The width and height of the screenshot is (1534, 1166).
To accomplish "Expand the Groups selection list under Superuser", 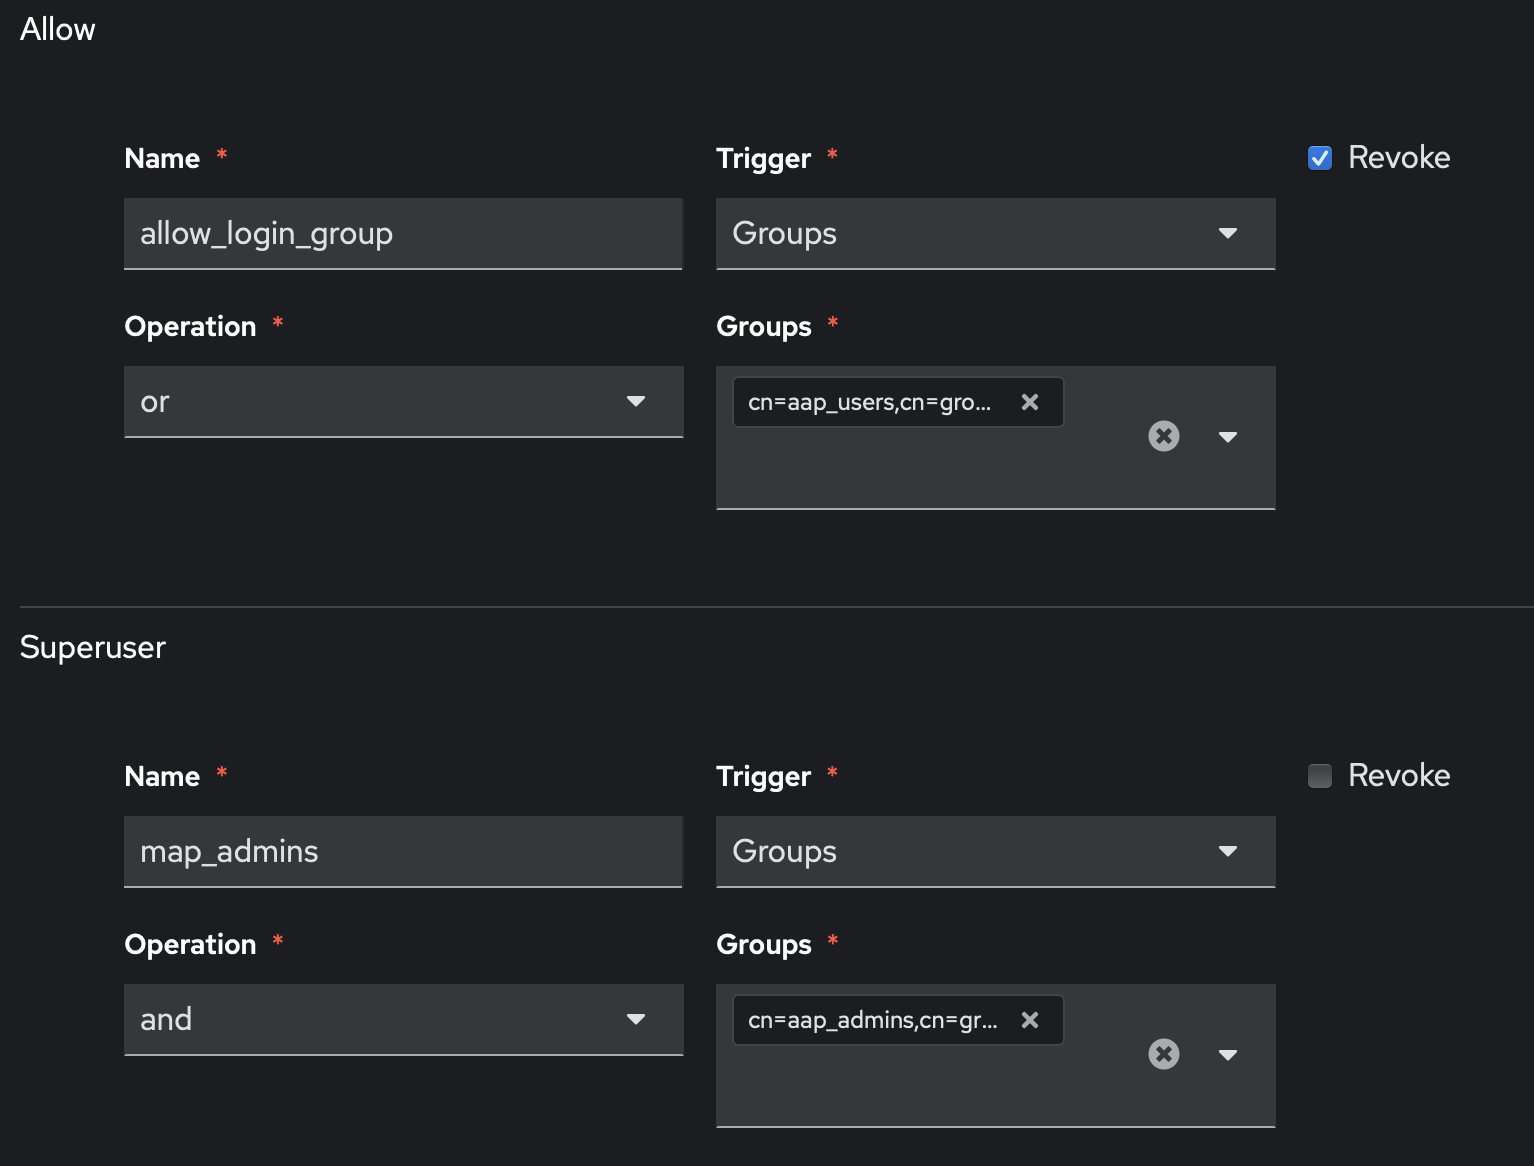I will click(1228, 1054).
